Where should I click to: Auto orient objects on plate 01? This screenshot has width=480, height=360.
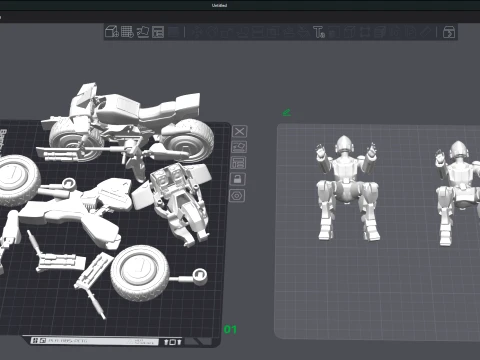coord(239,147)
